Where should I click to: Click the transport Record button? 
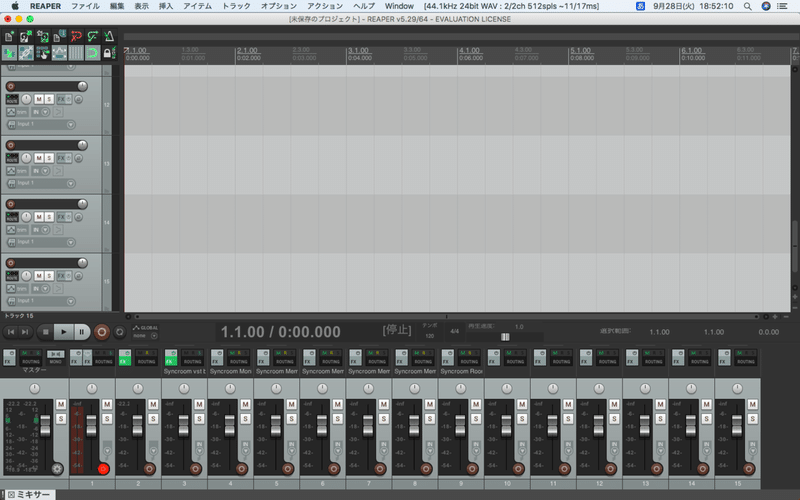(102, 332)
